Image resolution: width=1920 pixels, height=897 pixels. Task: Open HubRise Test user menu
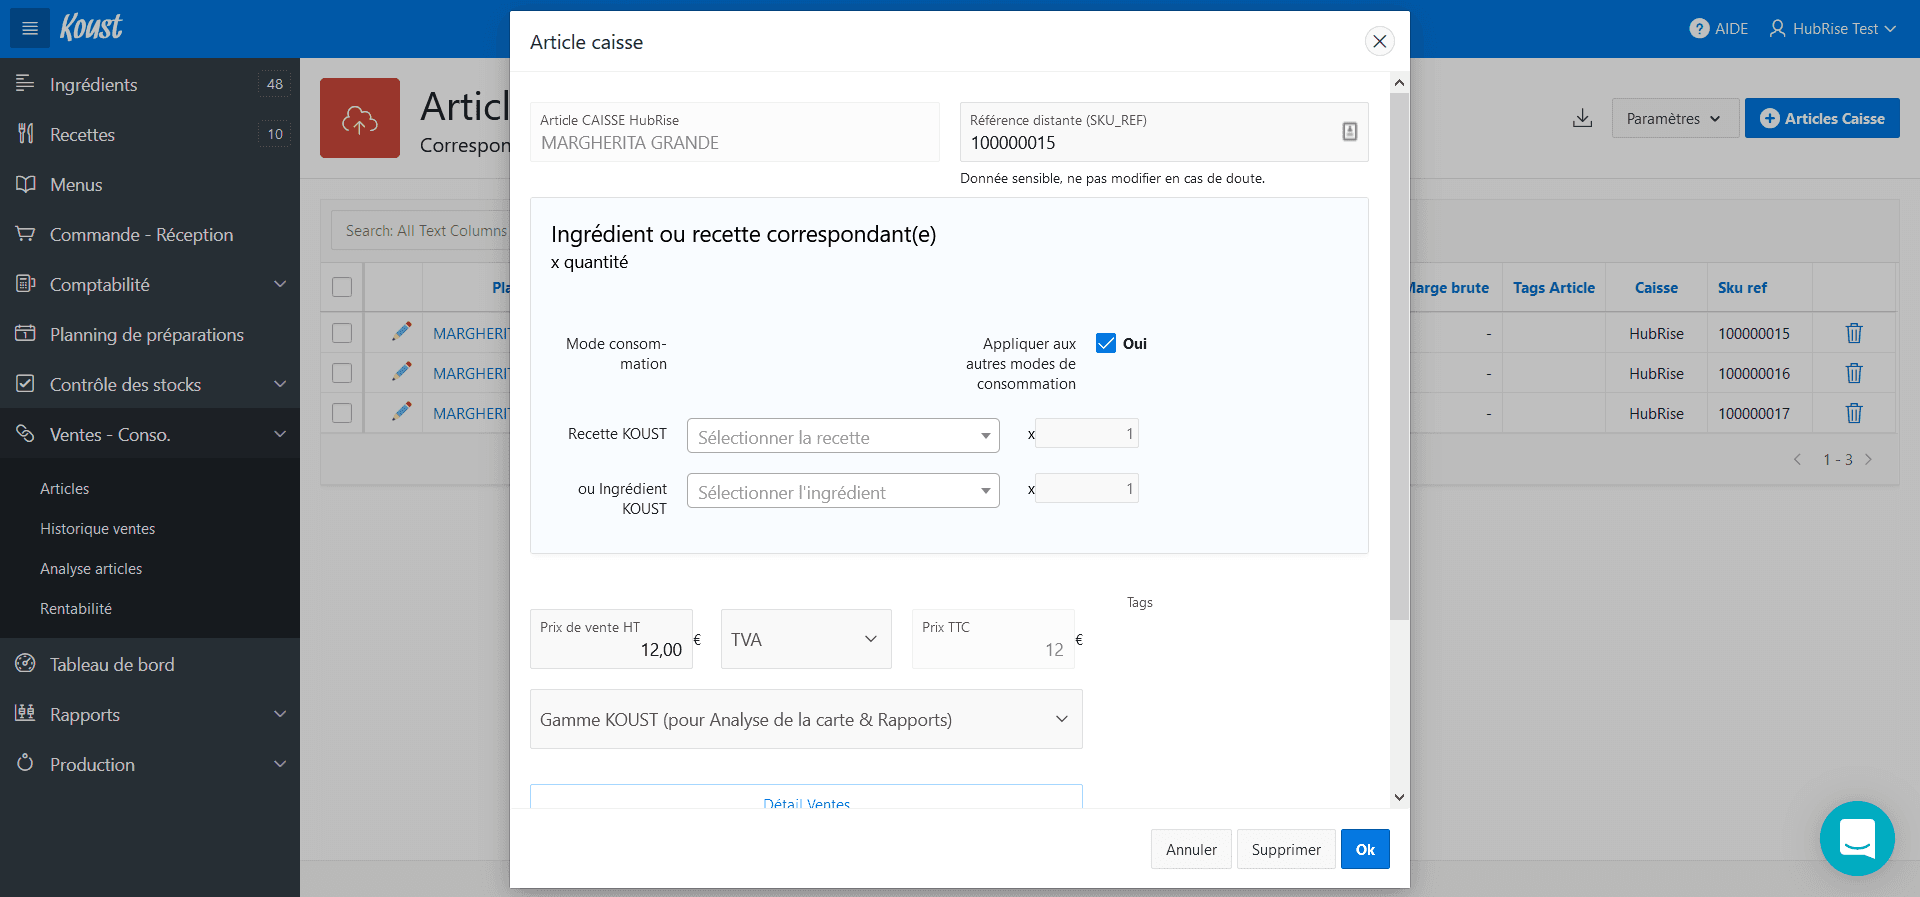1832,29
